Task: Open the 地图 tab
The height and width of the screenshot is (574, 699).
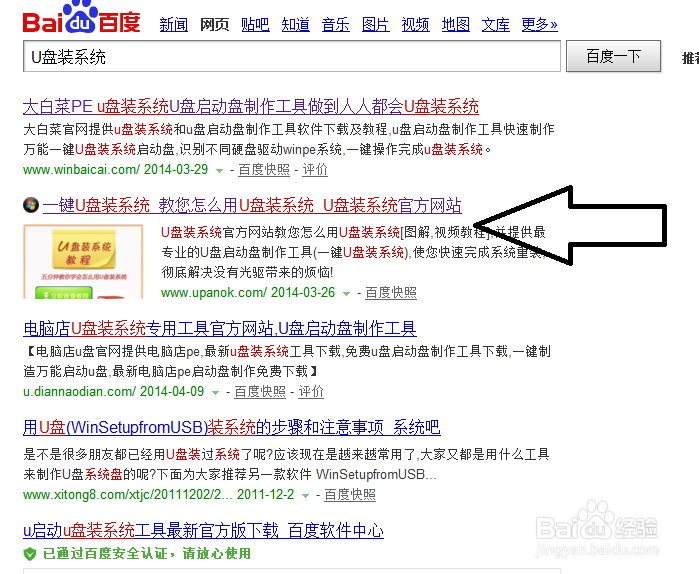Action: pos(456,25)
